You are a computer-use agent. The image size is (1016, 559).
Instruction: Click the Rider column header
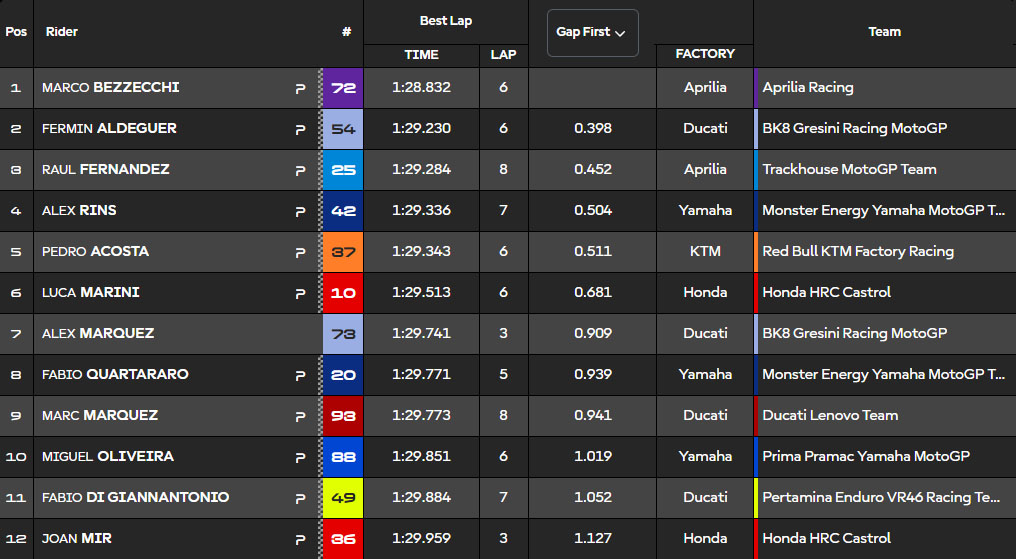[62, 32]
